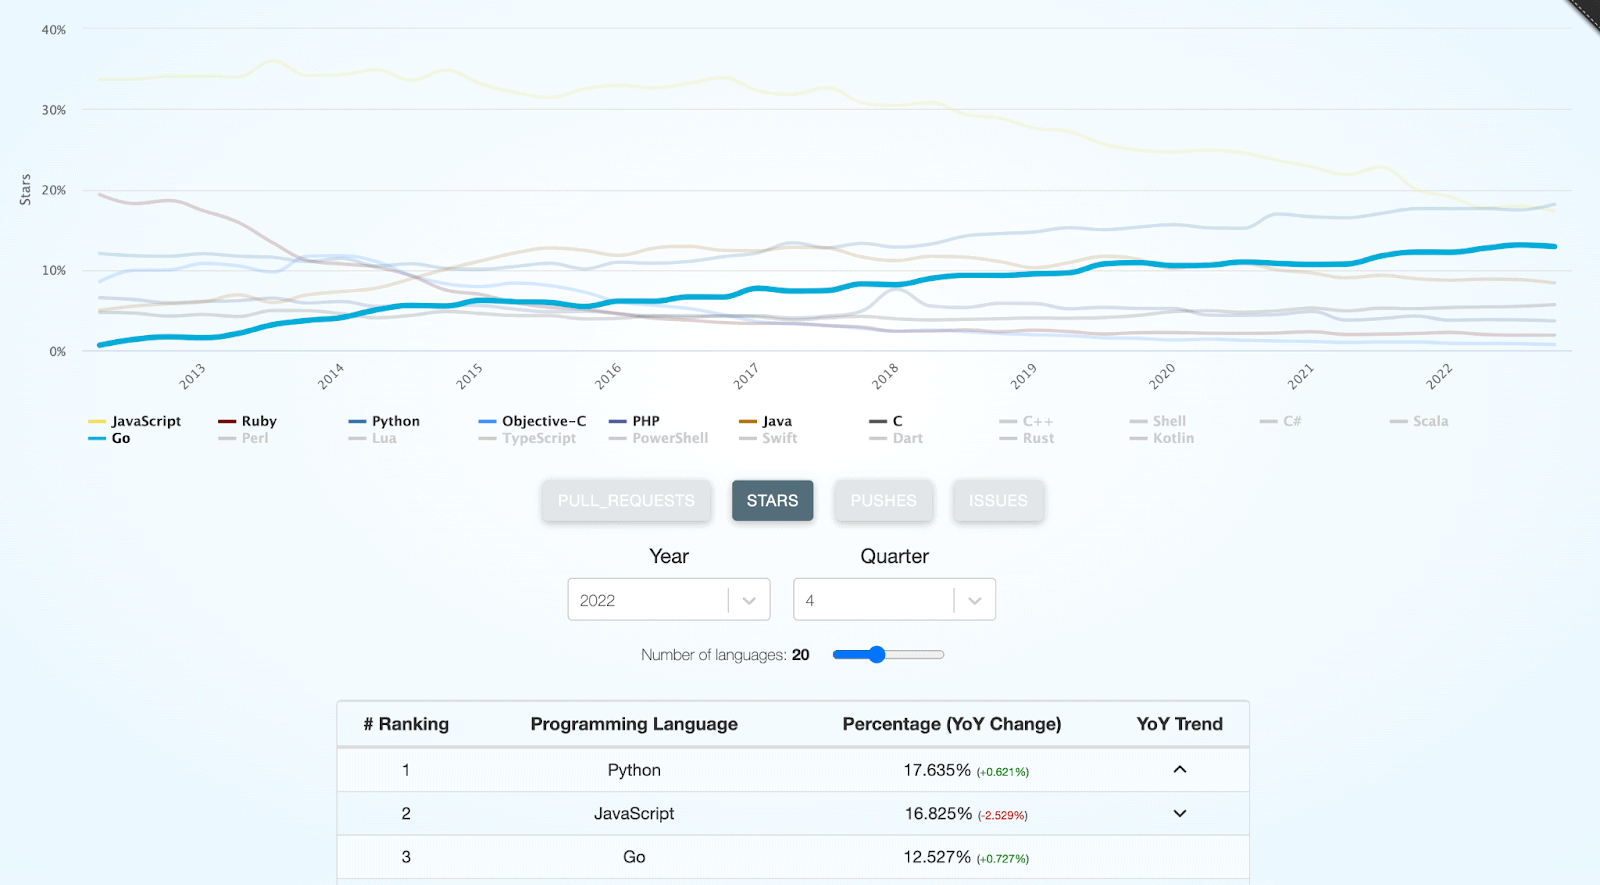Open the Year dropdown showing 2022
This screenshot has width=1600, height=885.
pos(668,600)
